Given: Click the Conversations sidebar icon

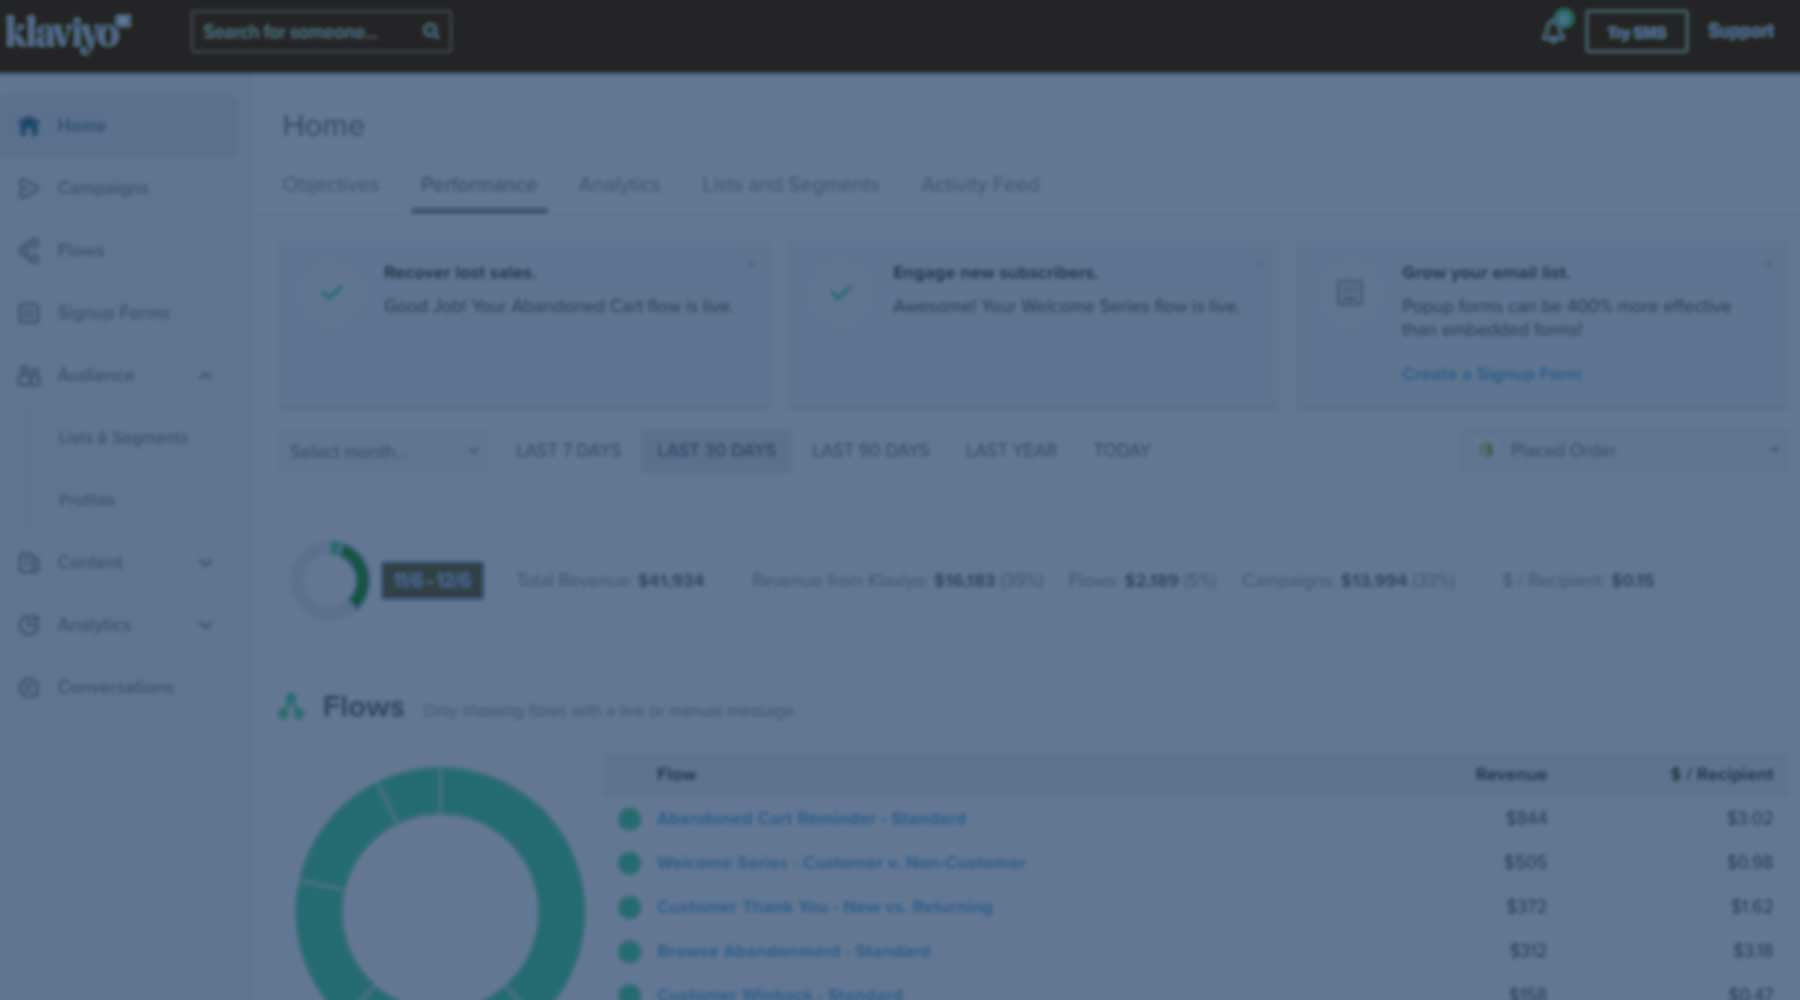Looking at the screenshot, I should point(29,687).
